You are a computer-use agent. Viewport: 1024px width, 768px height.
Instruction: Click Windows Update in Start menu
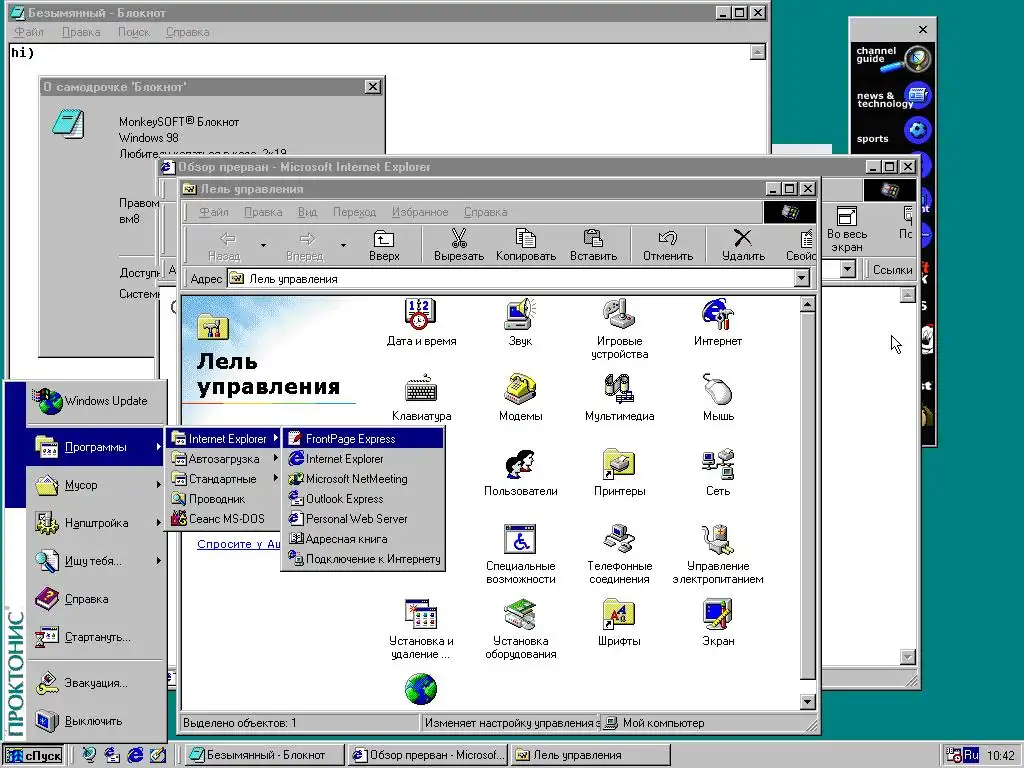[x=95, y=401]
